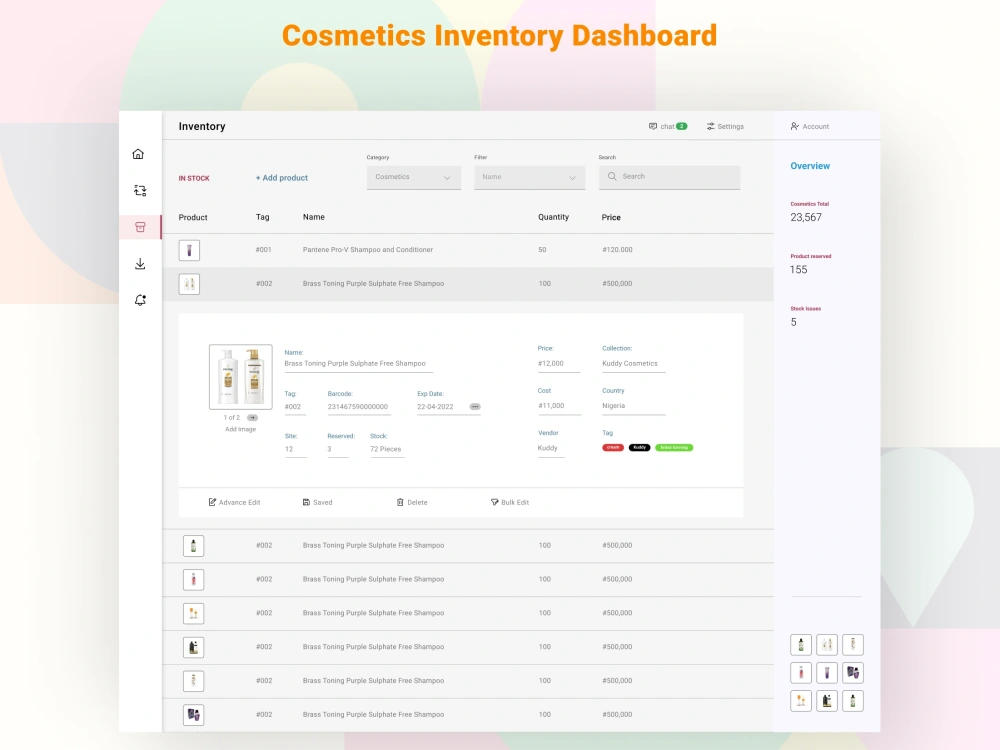Click the Search input field
The width and height of the screenshot is (1000, 750).
(x=669, y=177)
